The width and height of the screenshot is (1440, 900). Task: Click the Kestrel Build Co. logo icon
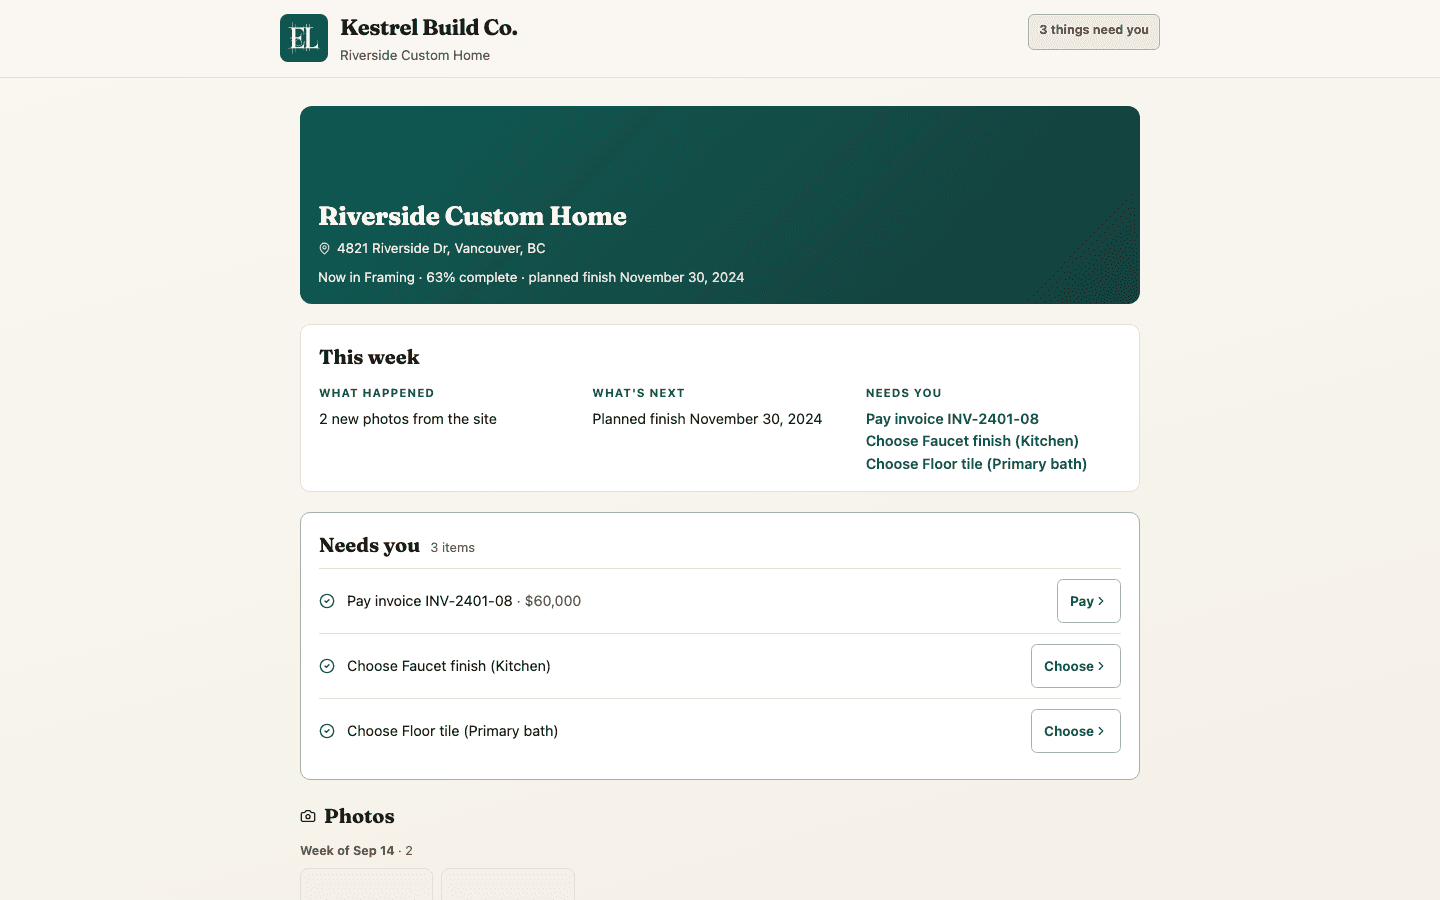pyautogui.click(x=304, y=38)
